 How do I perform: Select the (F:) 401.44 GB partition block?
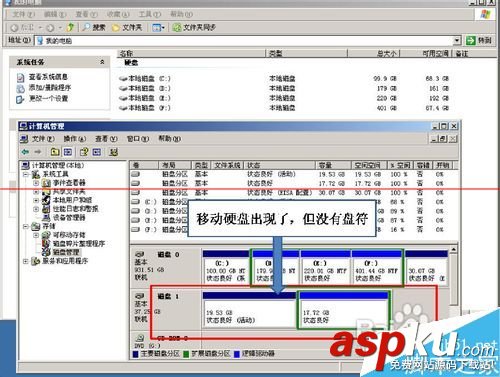pyautogui.click(x=377, y=268)
